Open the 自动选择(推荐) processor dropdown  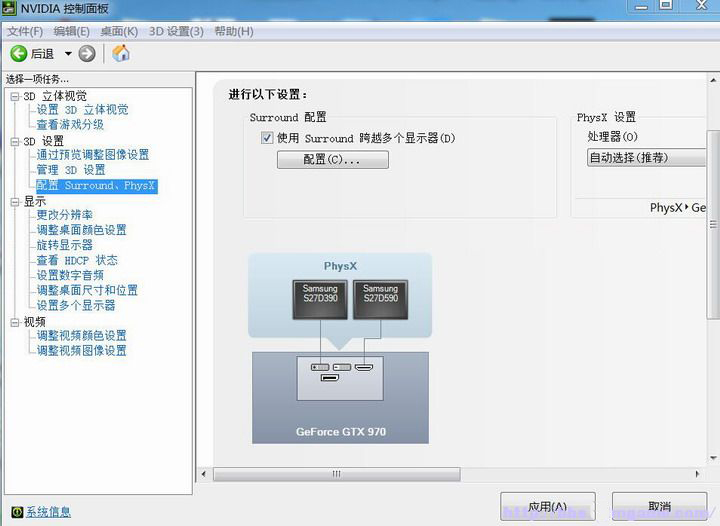click(646, 157)
